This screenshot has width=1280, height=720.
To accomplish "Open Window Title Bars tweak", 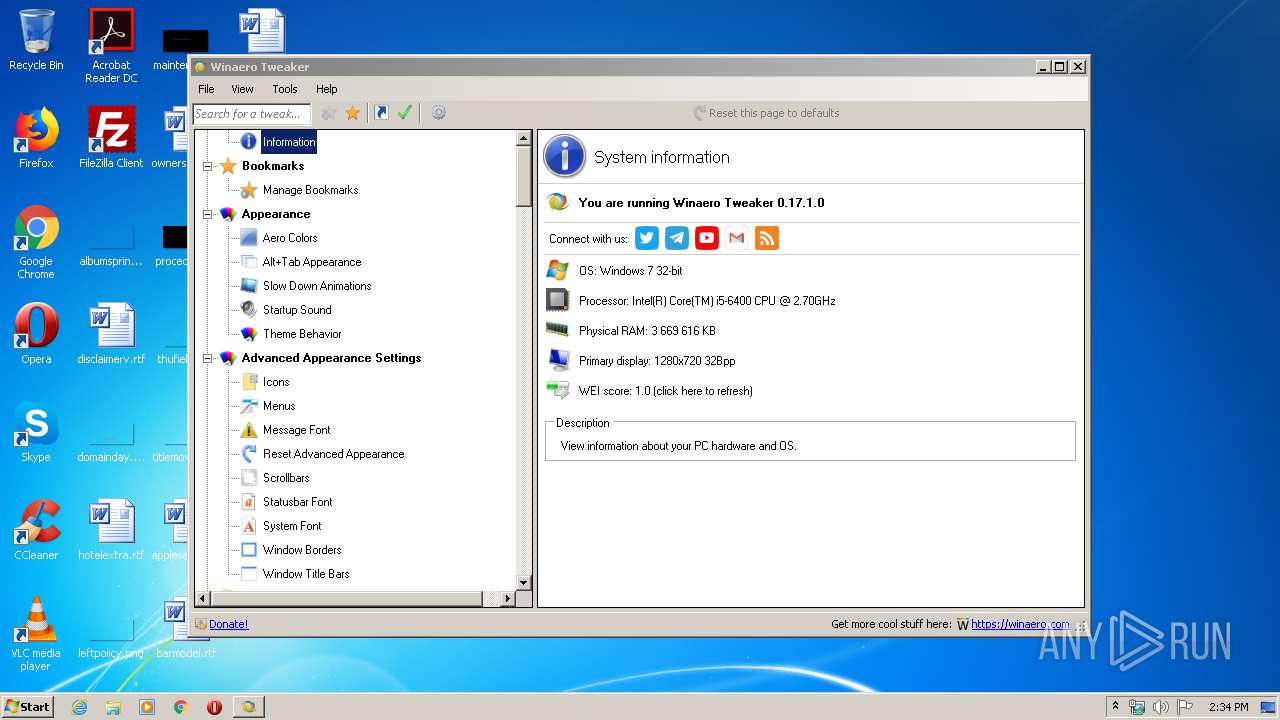I will 306,574.
